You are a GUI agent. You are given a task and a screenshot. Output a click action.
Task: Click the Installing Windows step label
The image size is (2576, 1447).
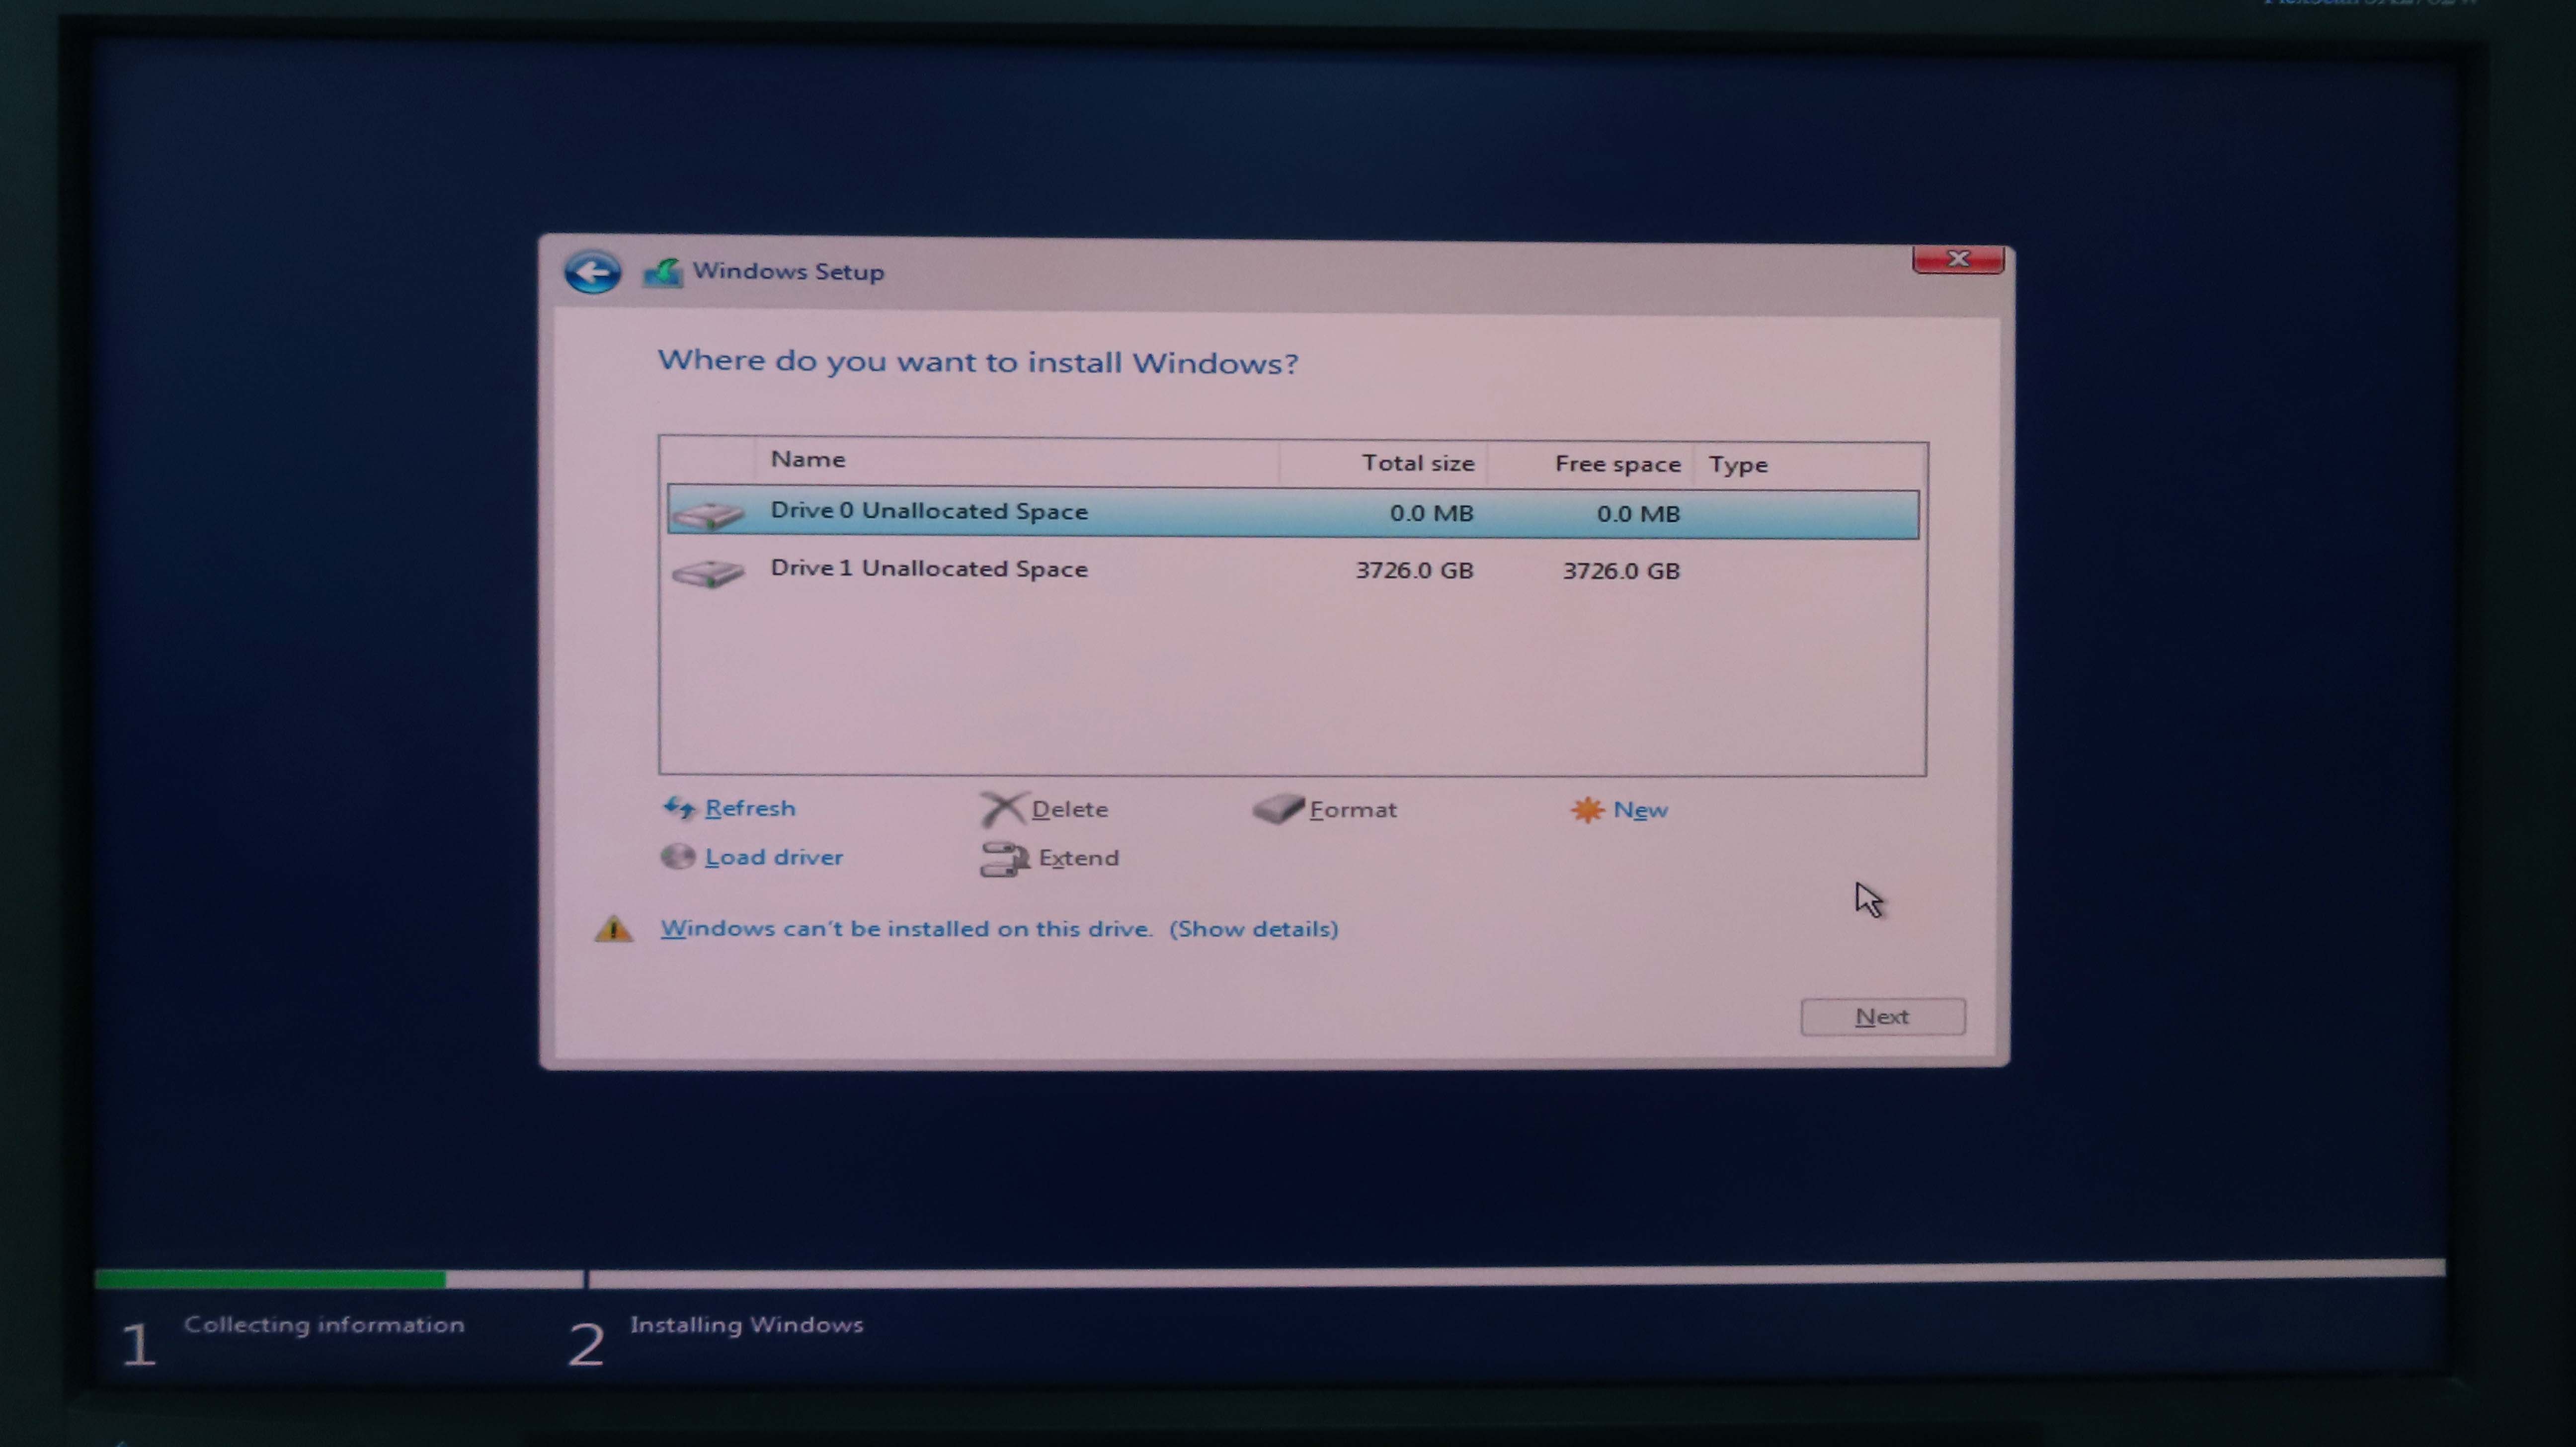[746, 1325]
